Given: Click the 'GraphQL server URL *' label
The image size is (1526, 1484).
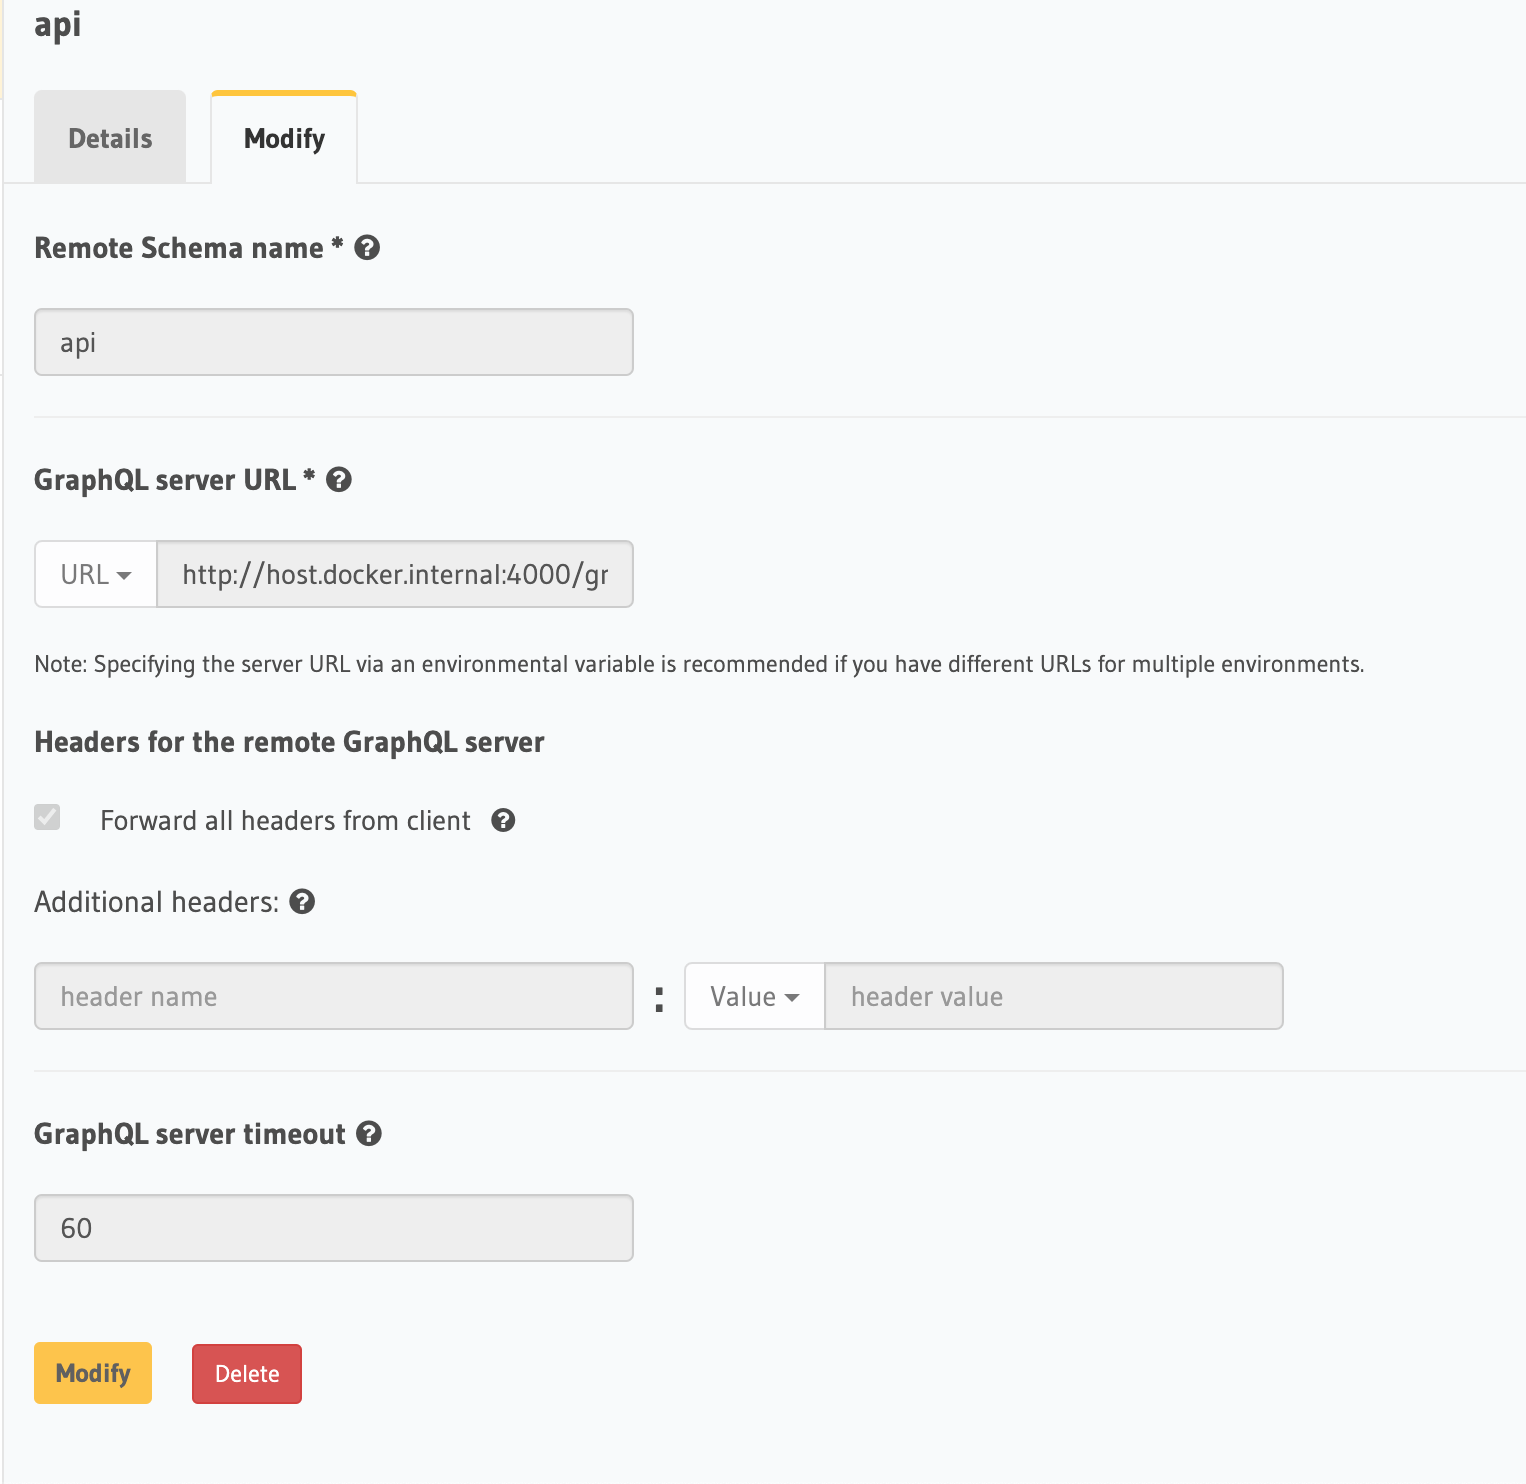Looking at the screenshot, I should coord(175,480).
